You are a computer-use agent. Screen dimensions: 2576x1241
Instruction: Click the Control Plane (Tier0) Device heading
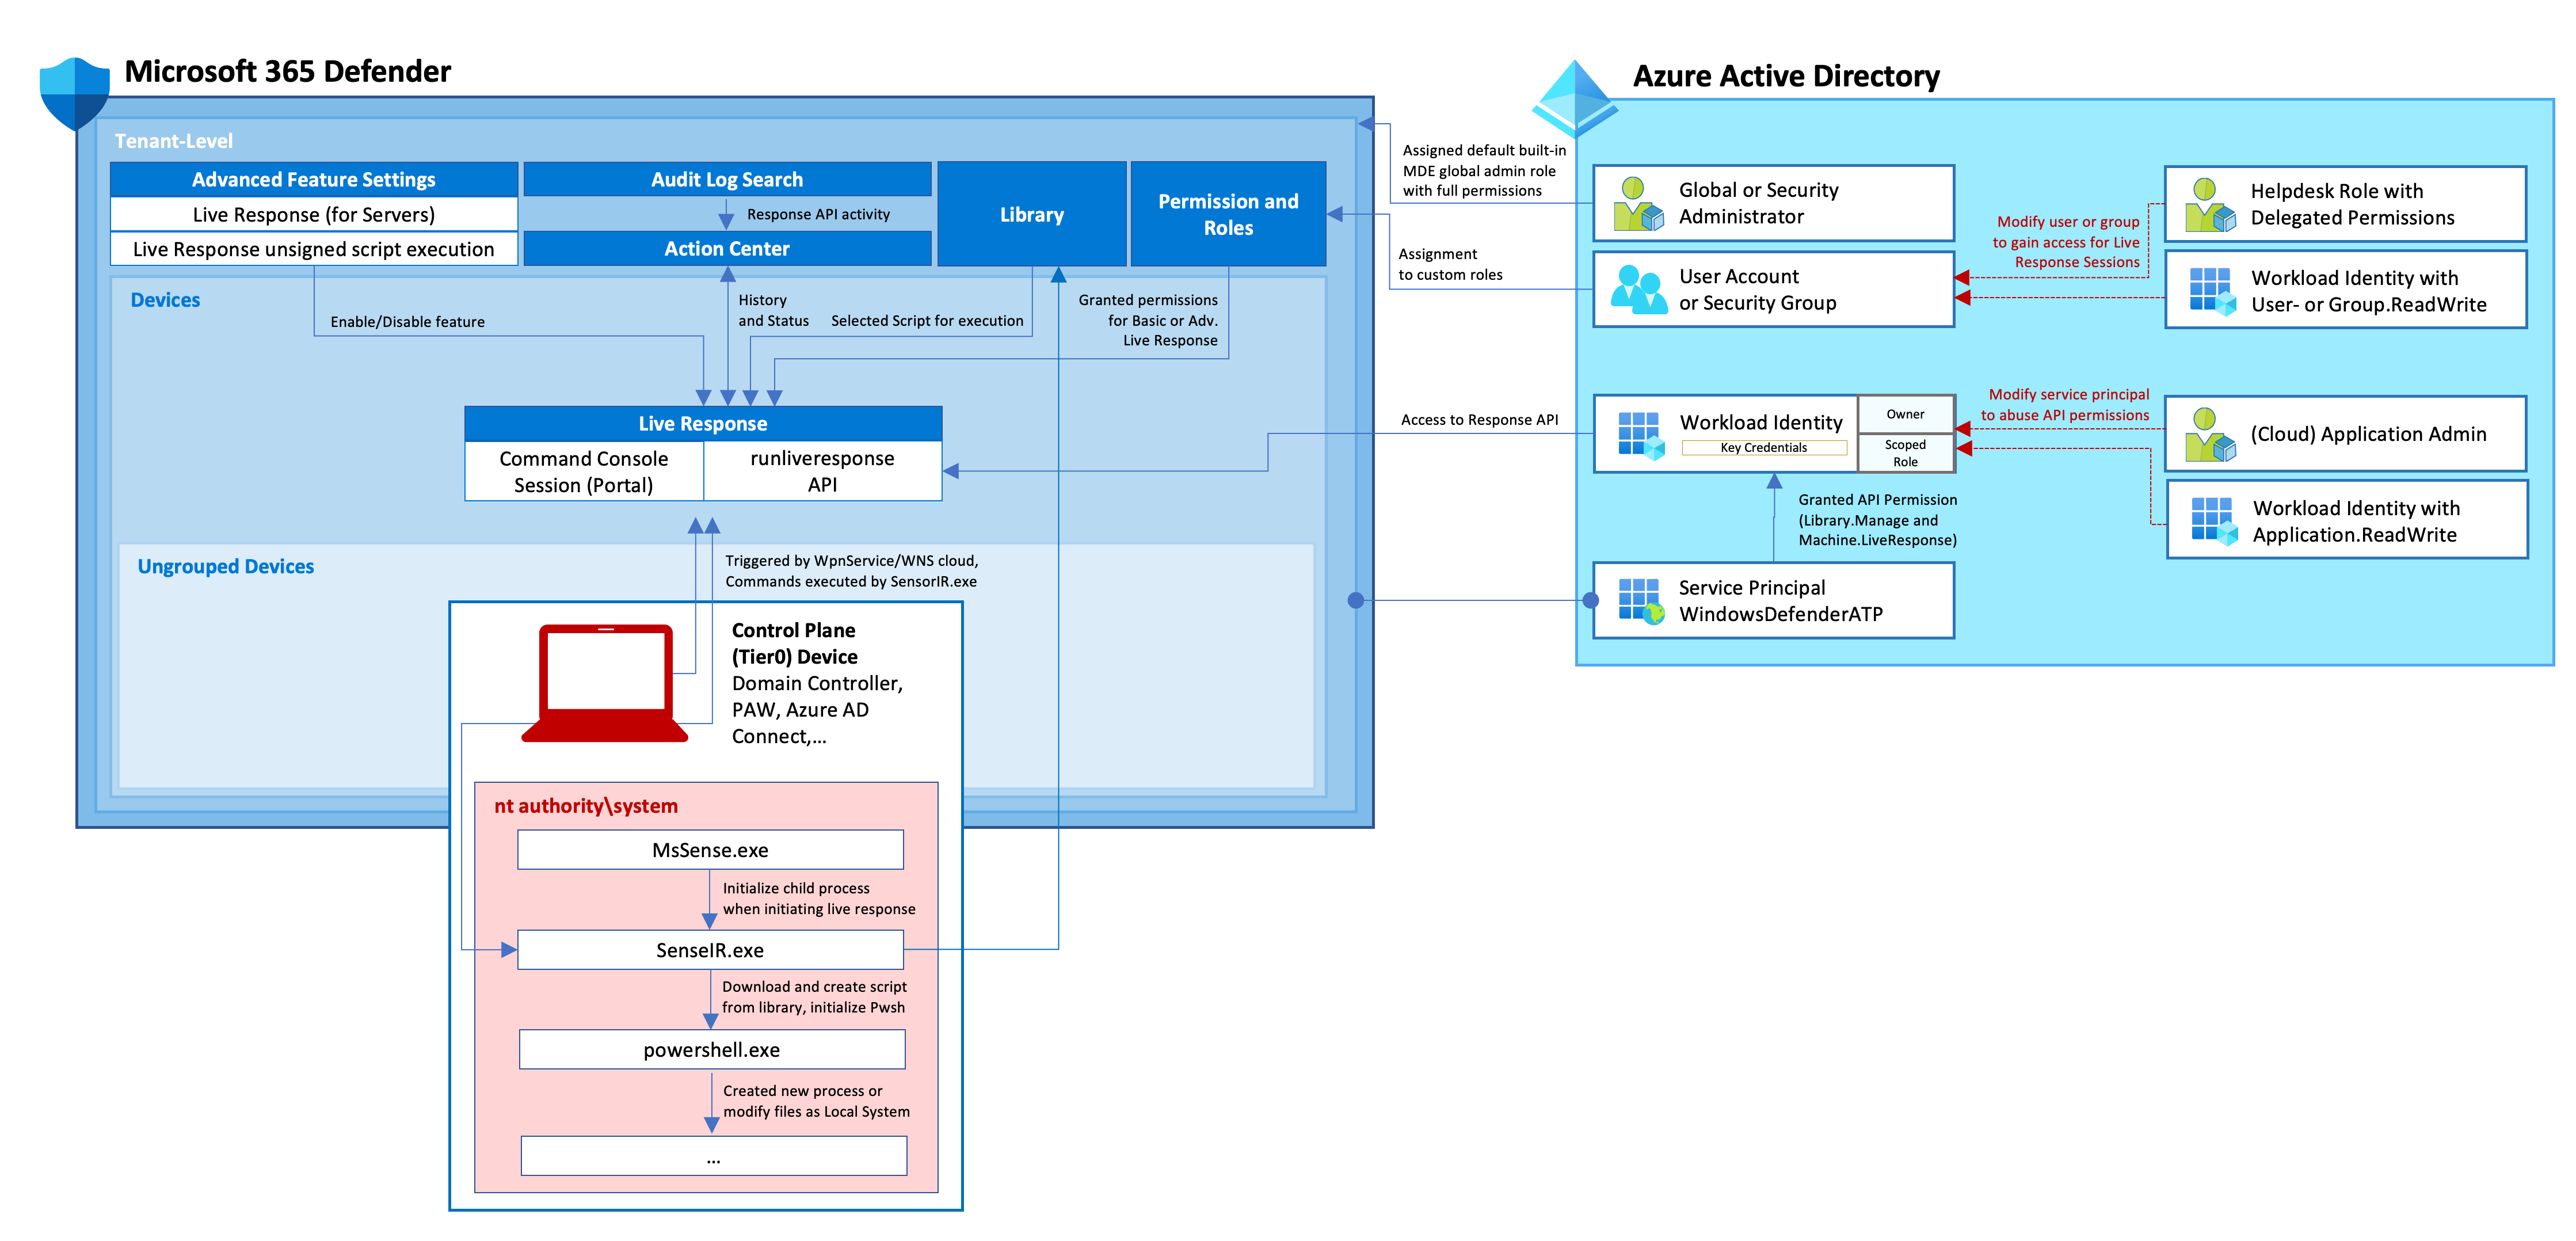[794, 644]
